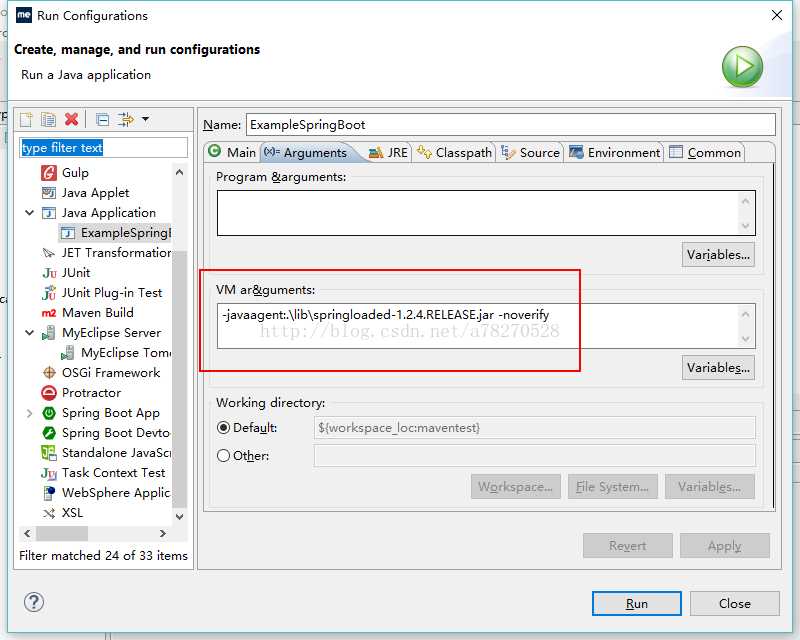This screenshot has width=800, height=640.
Task: Click the Spring Boot App icon
Action: pyautogui.click(x=49, y=413)
